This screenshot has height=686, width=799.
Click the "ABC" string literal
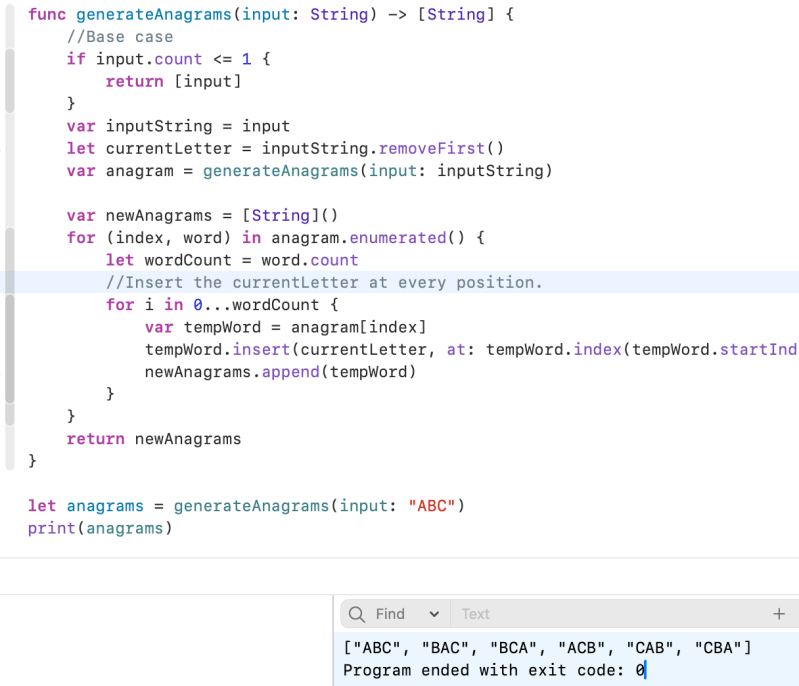click(x=432, y=506)
